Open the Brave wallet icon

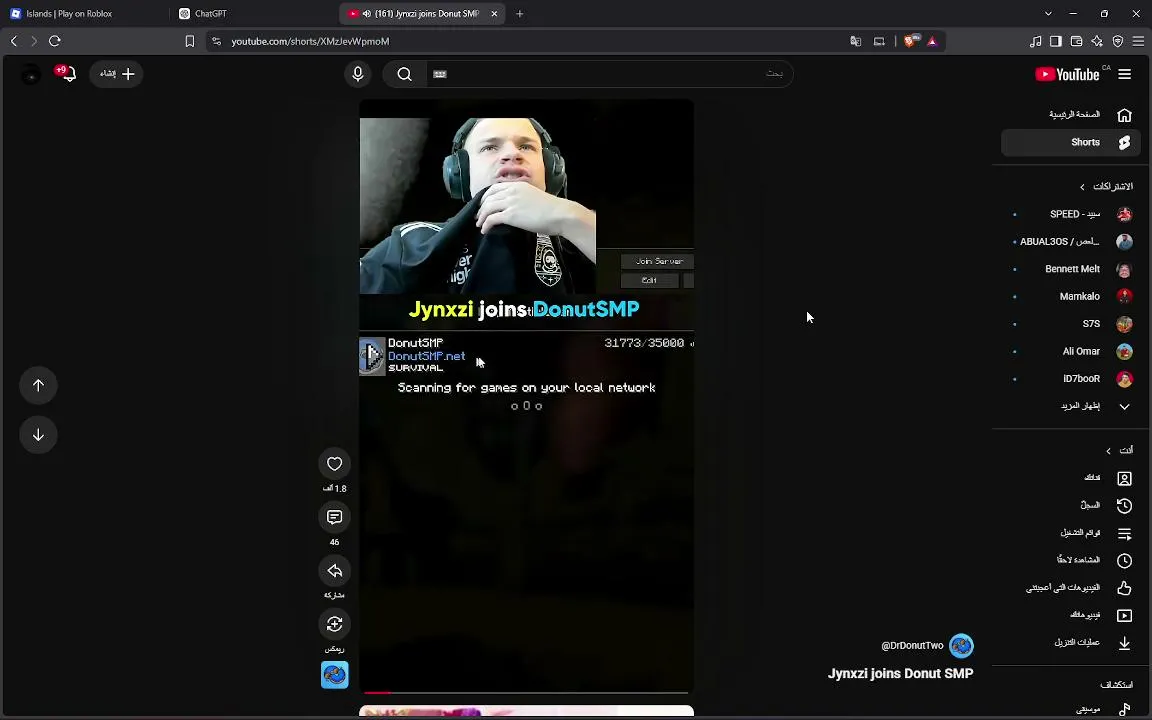[1076, 41]
